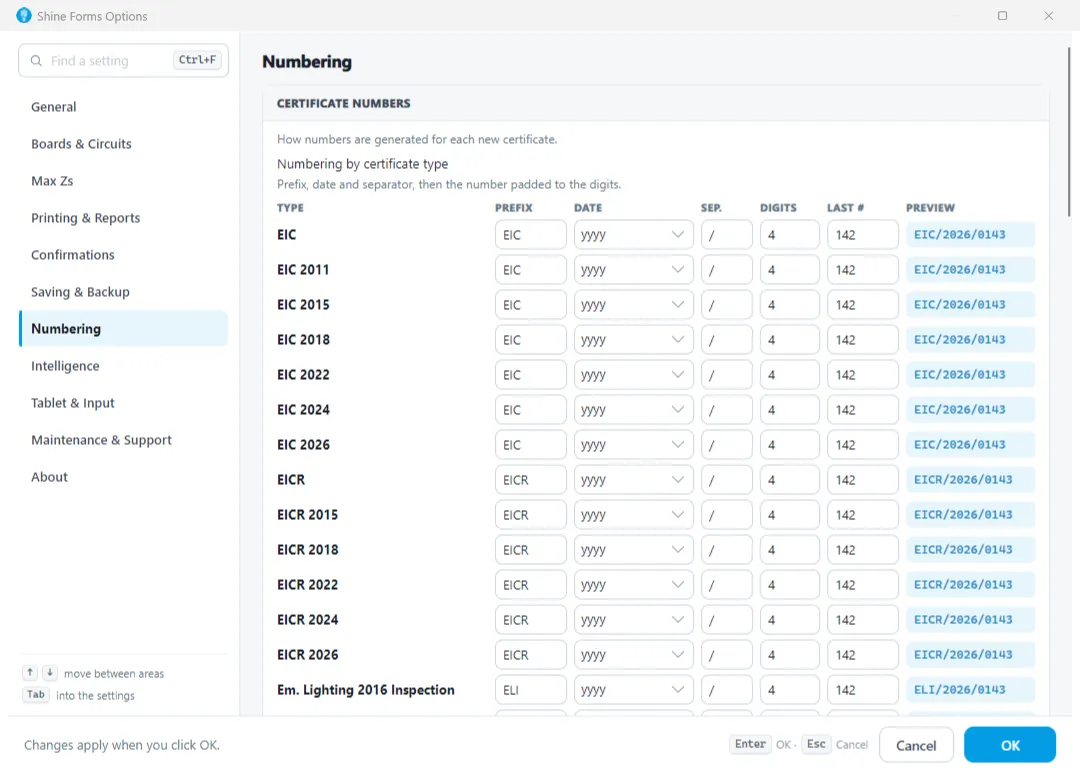The image size is (1080, 773).
Task: Edit prefix field for EIC 2022
Action: [x=530, y=375]
